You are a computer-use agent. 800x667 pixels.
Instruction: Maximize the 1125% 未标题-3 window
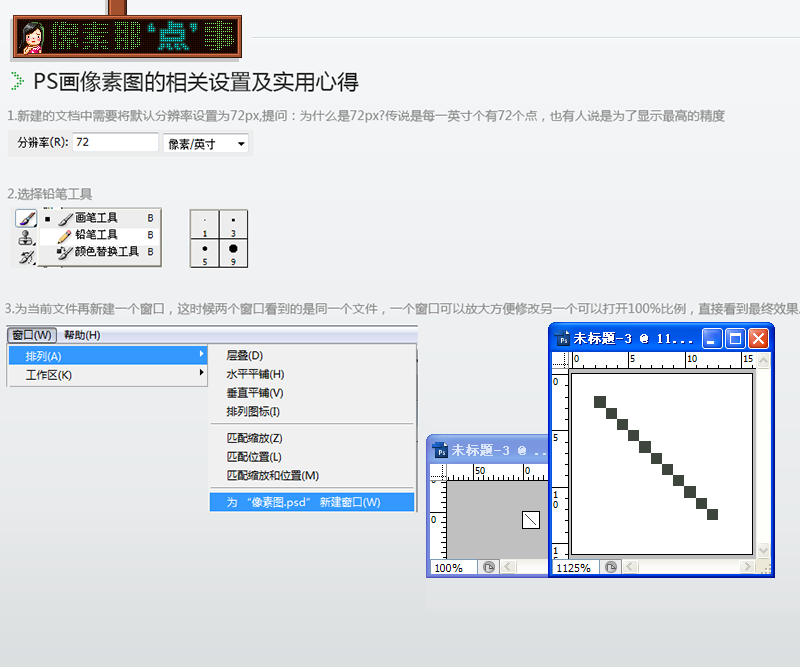click(x=735, y=338)
